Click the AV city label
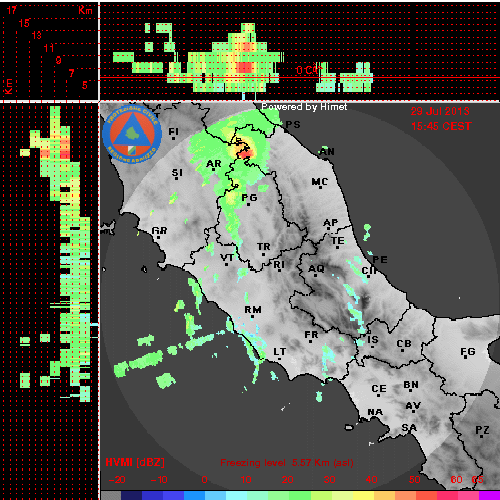Image resolution: width=500 pixels, height=500 pixels. [413, 406]
